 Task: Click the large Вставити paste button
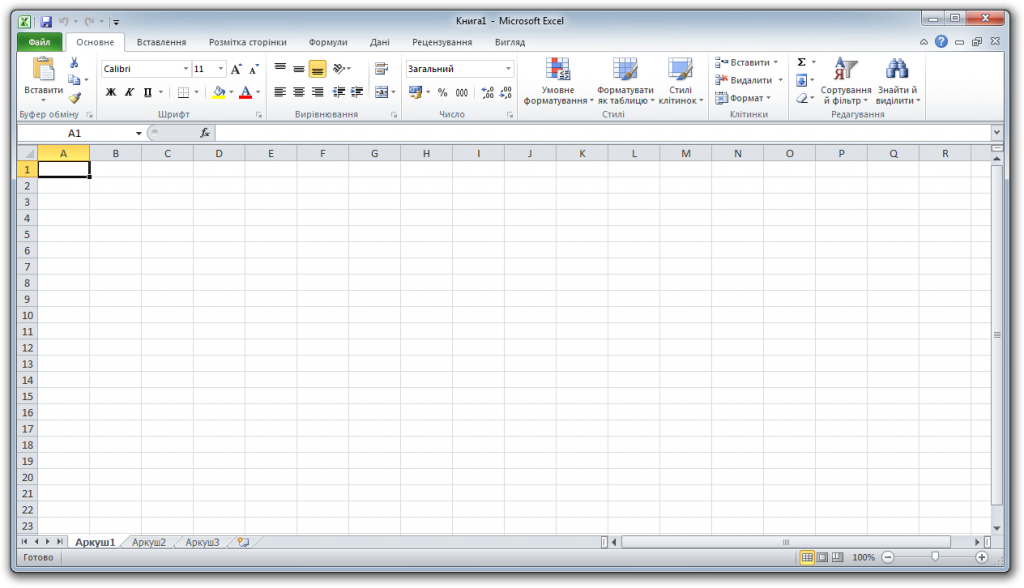tap(44, 80)
